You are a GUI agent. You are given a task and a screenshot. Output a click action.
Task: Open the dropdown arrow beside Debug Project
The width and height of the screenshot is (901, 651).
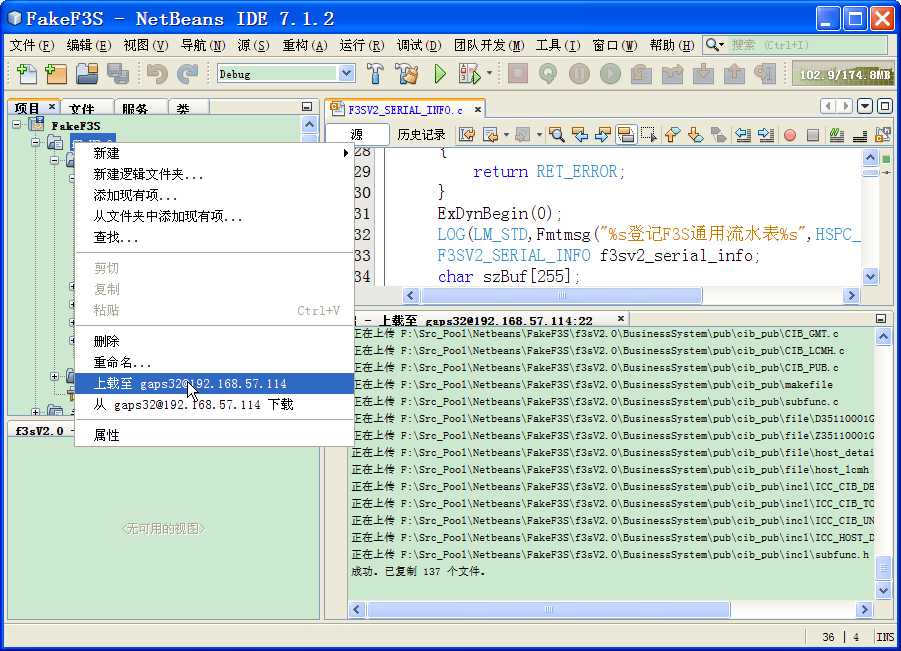[490, 73]
